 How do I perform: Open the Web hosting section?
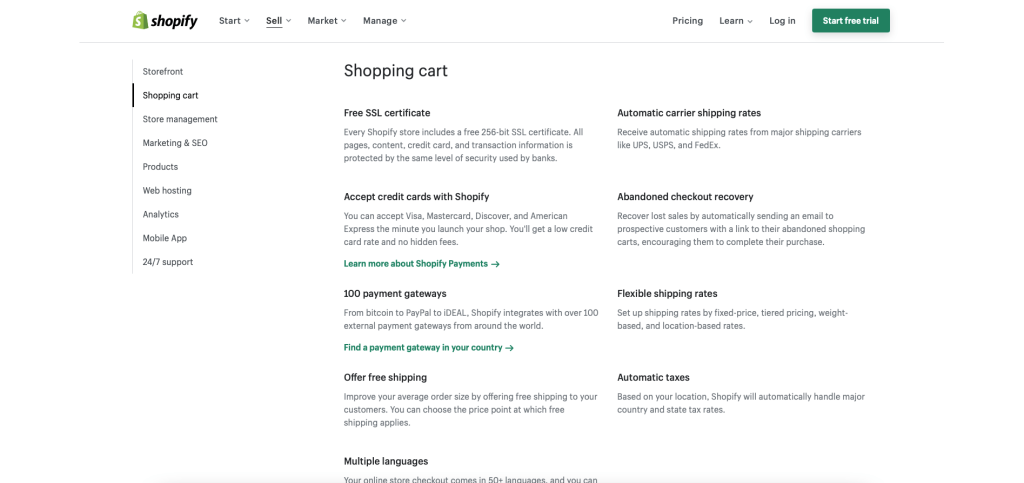tap(167, 191)
